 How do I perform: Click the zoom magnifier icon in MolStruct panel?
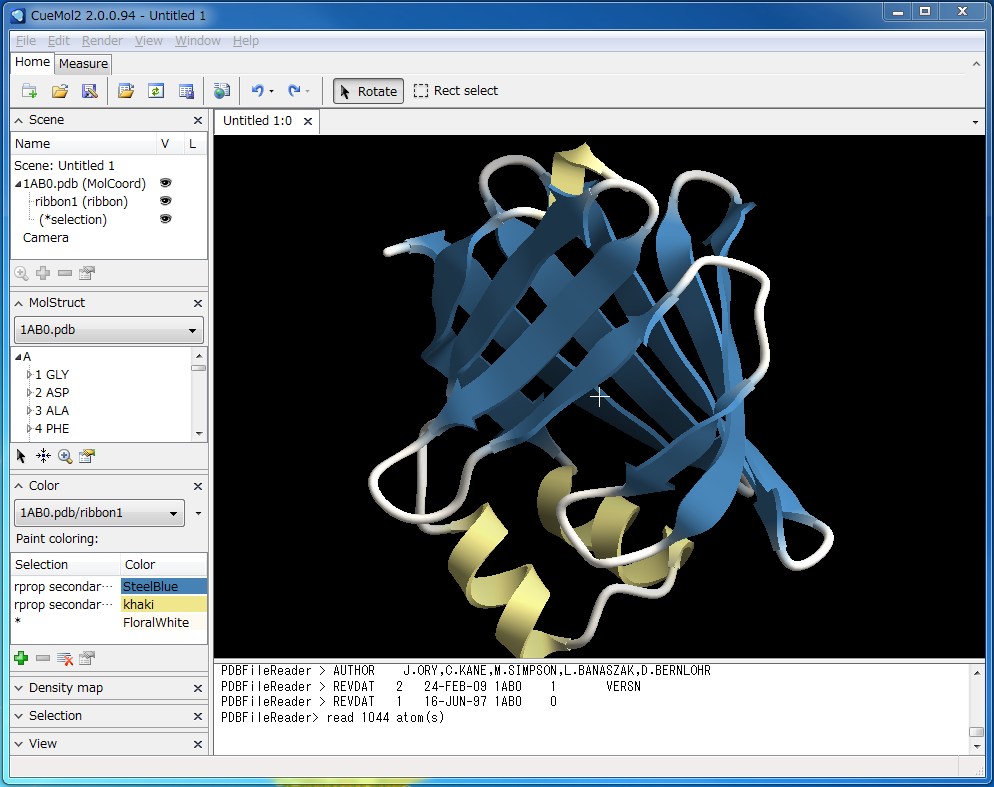pos(65,456)
